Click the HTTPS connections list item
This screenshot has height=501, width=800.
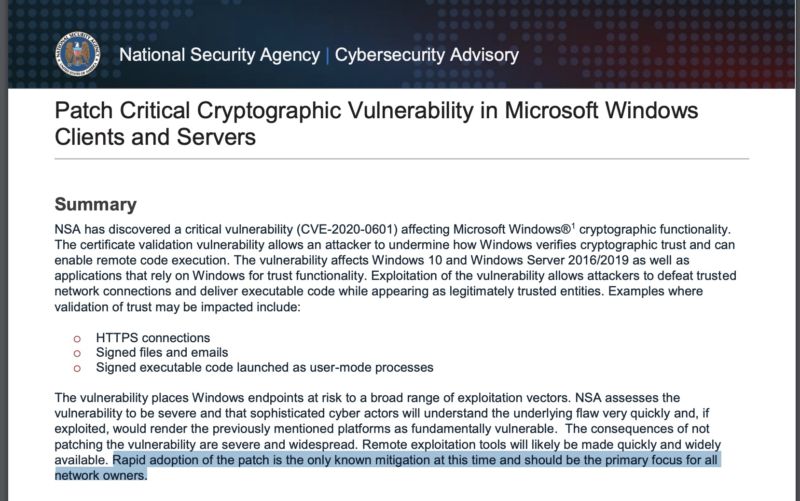click(x=153, y=338)
